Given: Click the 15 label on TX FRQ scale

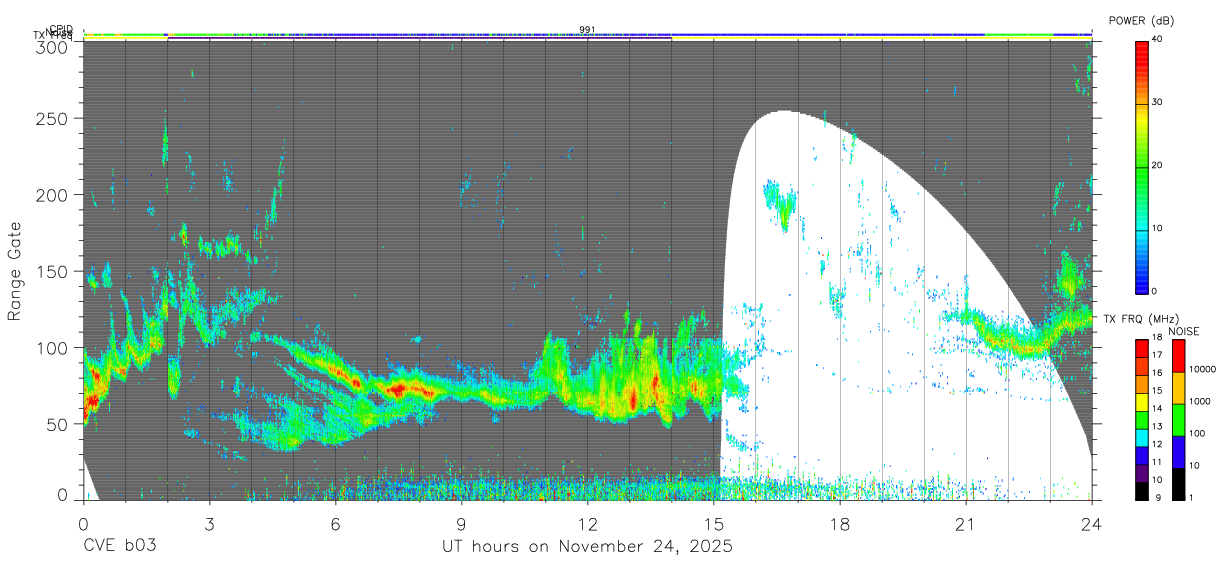Looking at the screenshot, I should (1156, 391).
